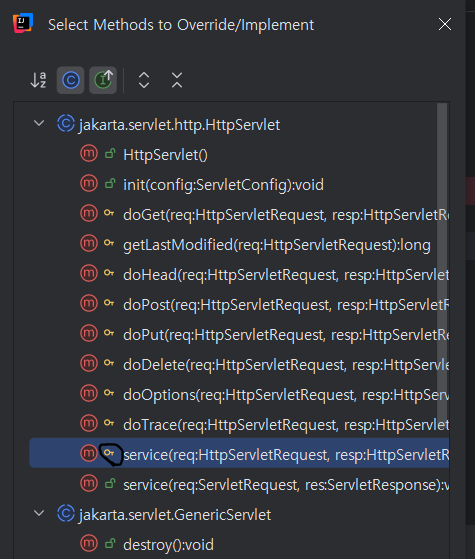Viewport: 475px width, 559px height.
Task: Collapse all tree nodes
Action: [177, 80]
